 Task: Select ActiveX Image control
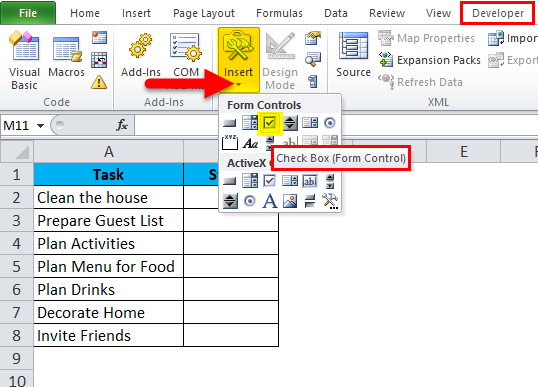coord(290,201)
